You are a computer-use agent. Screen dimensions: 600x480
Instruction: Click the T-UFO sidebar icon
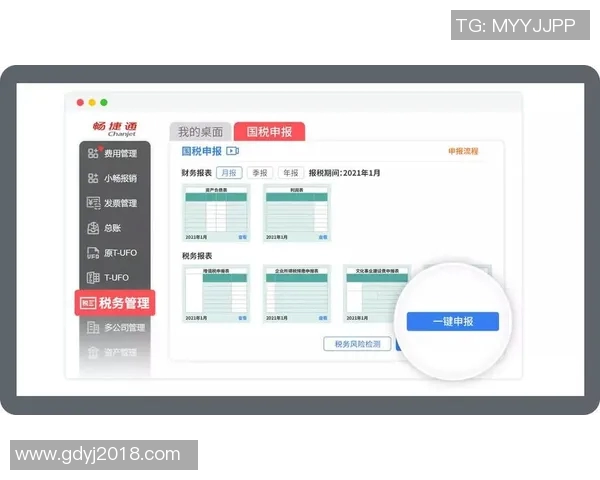pyautogui.click(x=93, y=278)
